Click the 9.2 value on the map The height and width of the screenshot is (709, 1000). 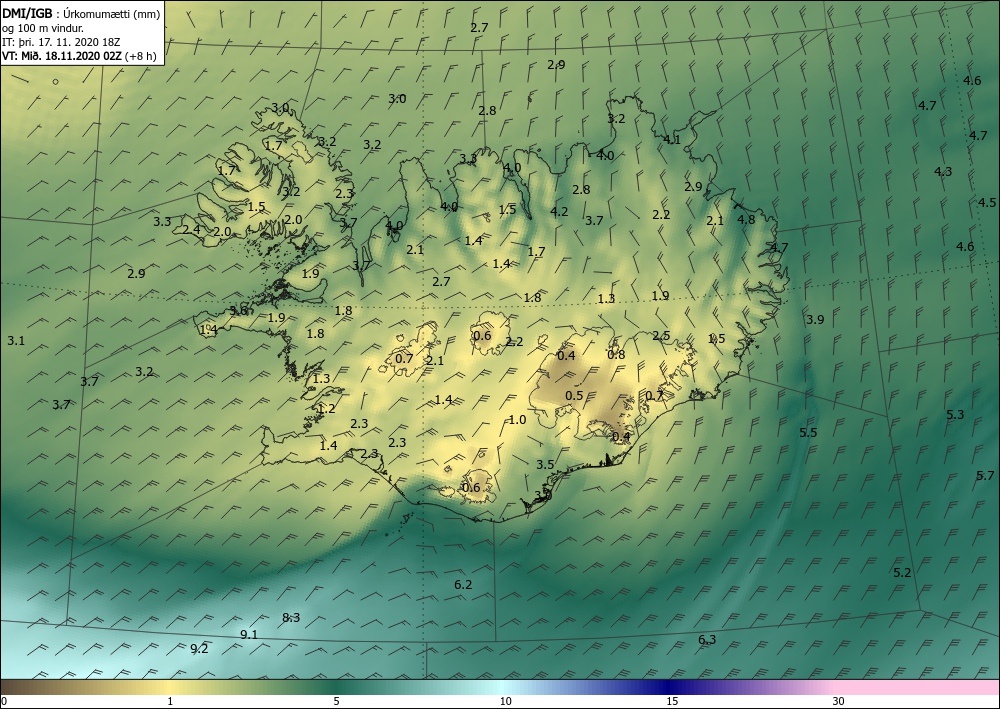click(199, 648)
